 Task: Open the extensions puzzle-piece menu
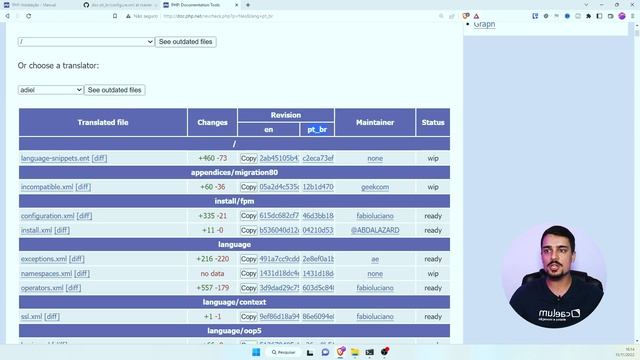pyautogui.click(x=588, y=16)
